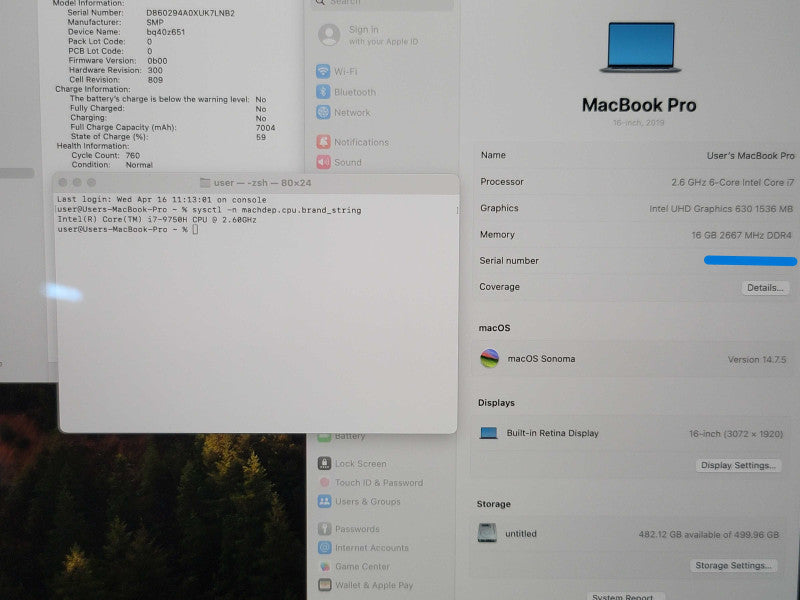The width and height of the screenshot is (800, 600).
Task: Open Passwords settings in sidebar
Action: click(348, 529)
